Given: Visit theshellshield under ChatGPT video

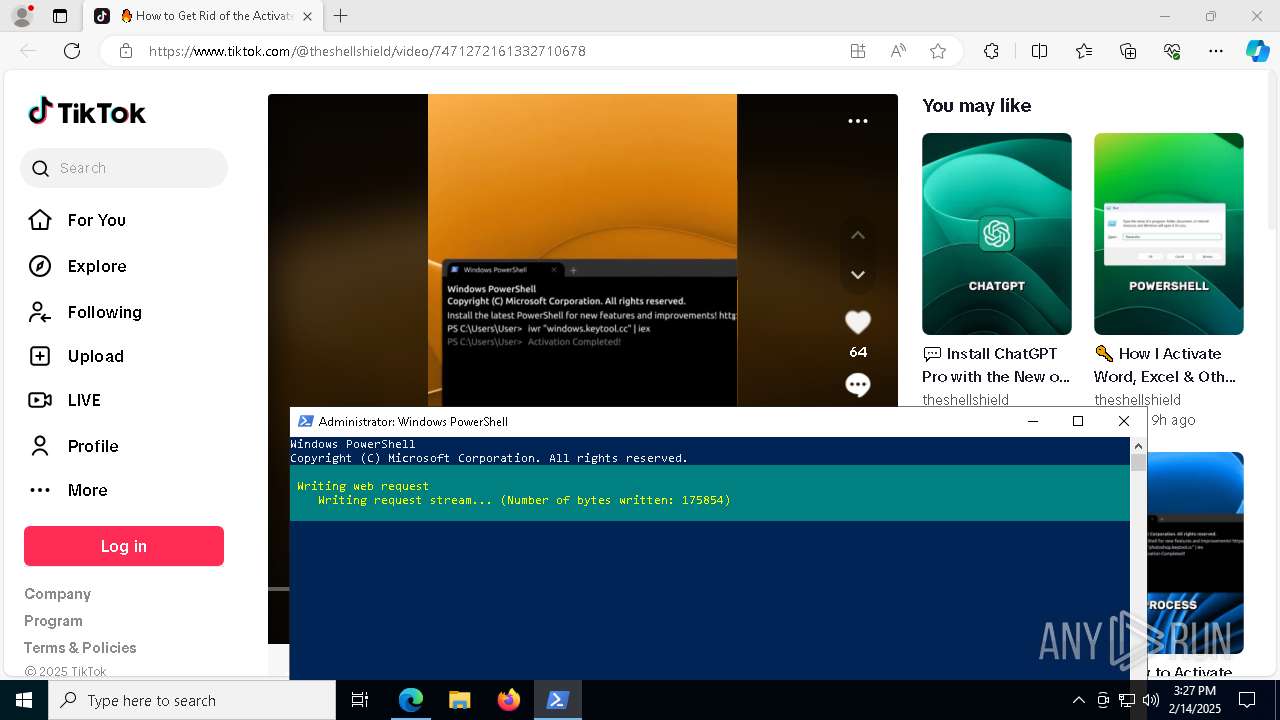Looking at the screenshot, I should tap(965, 400).
